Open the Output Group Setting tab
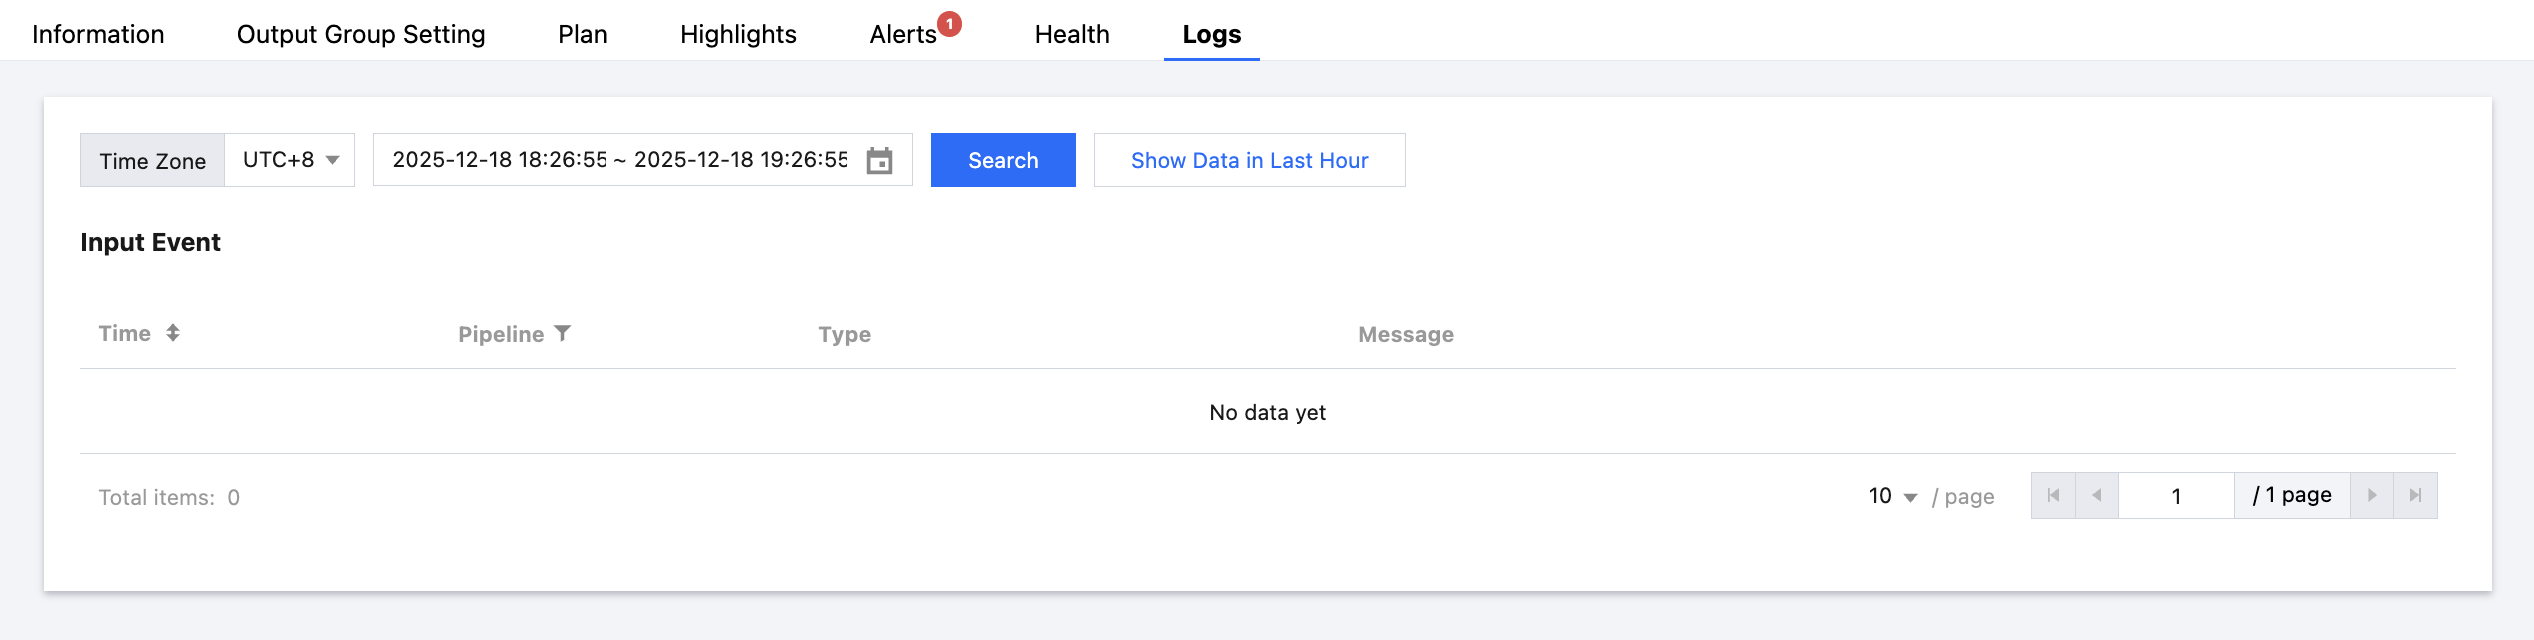This screenshot has width=2534, height=640. [x=361, y=34]
